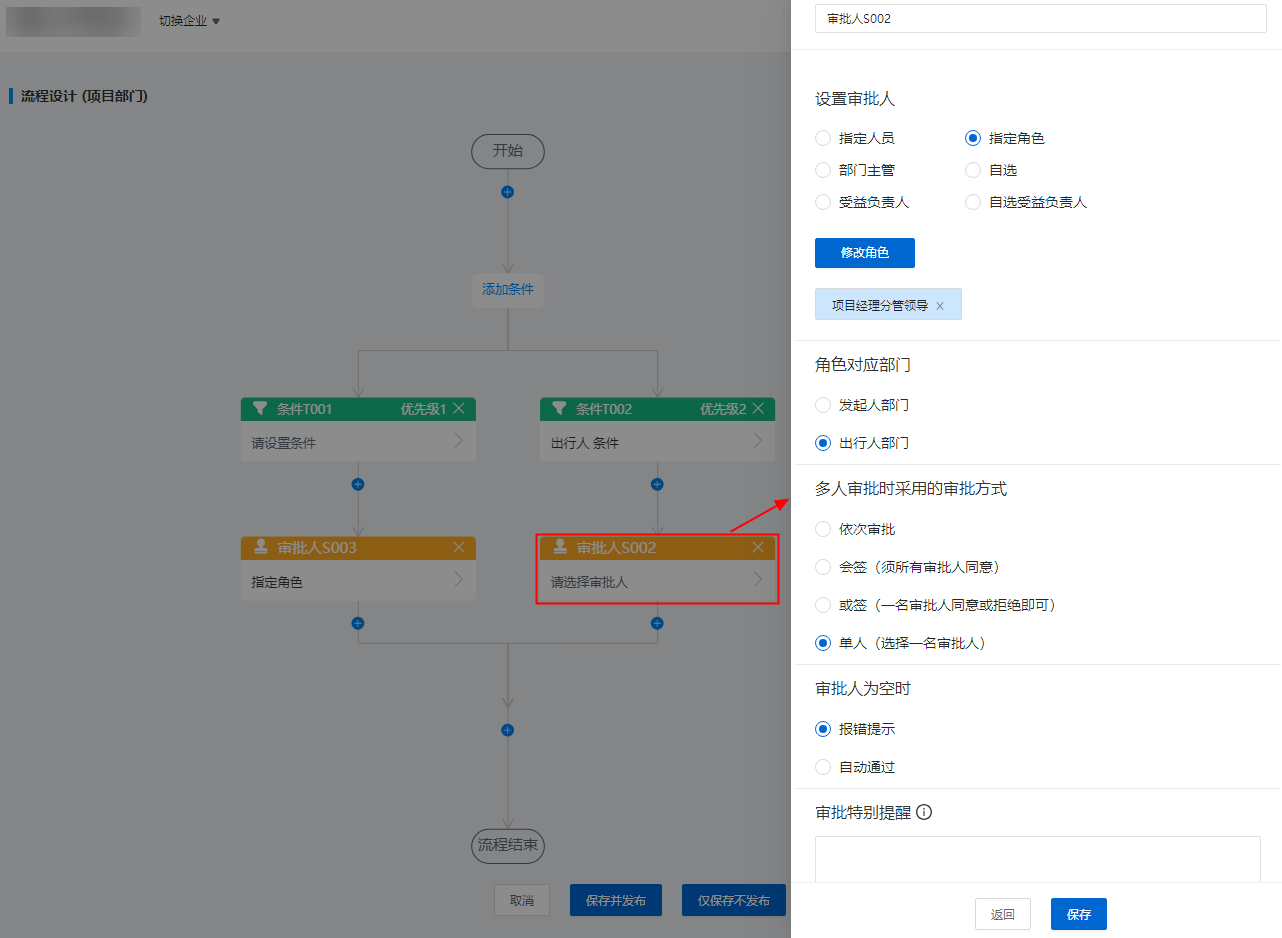Click the 审批人S003 header title
1282x938 pixels.
(x=317, y=548)
